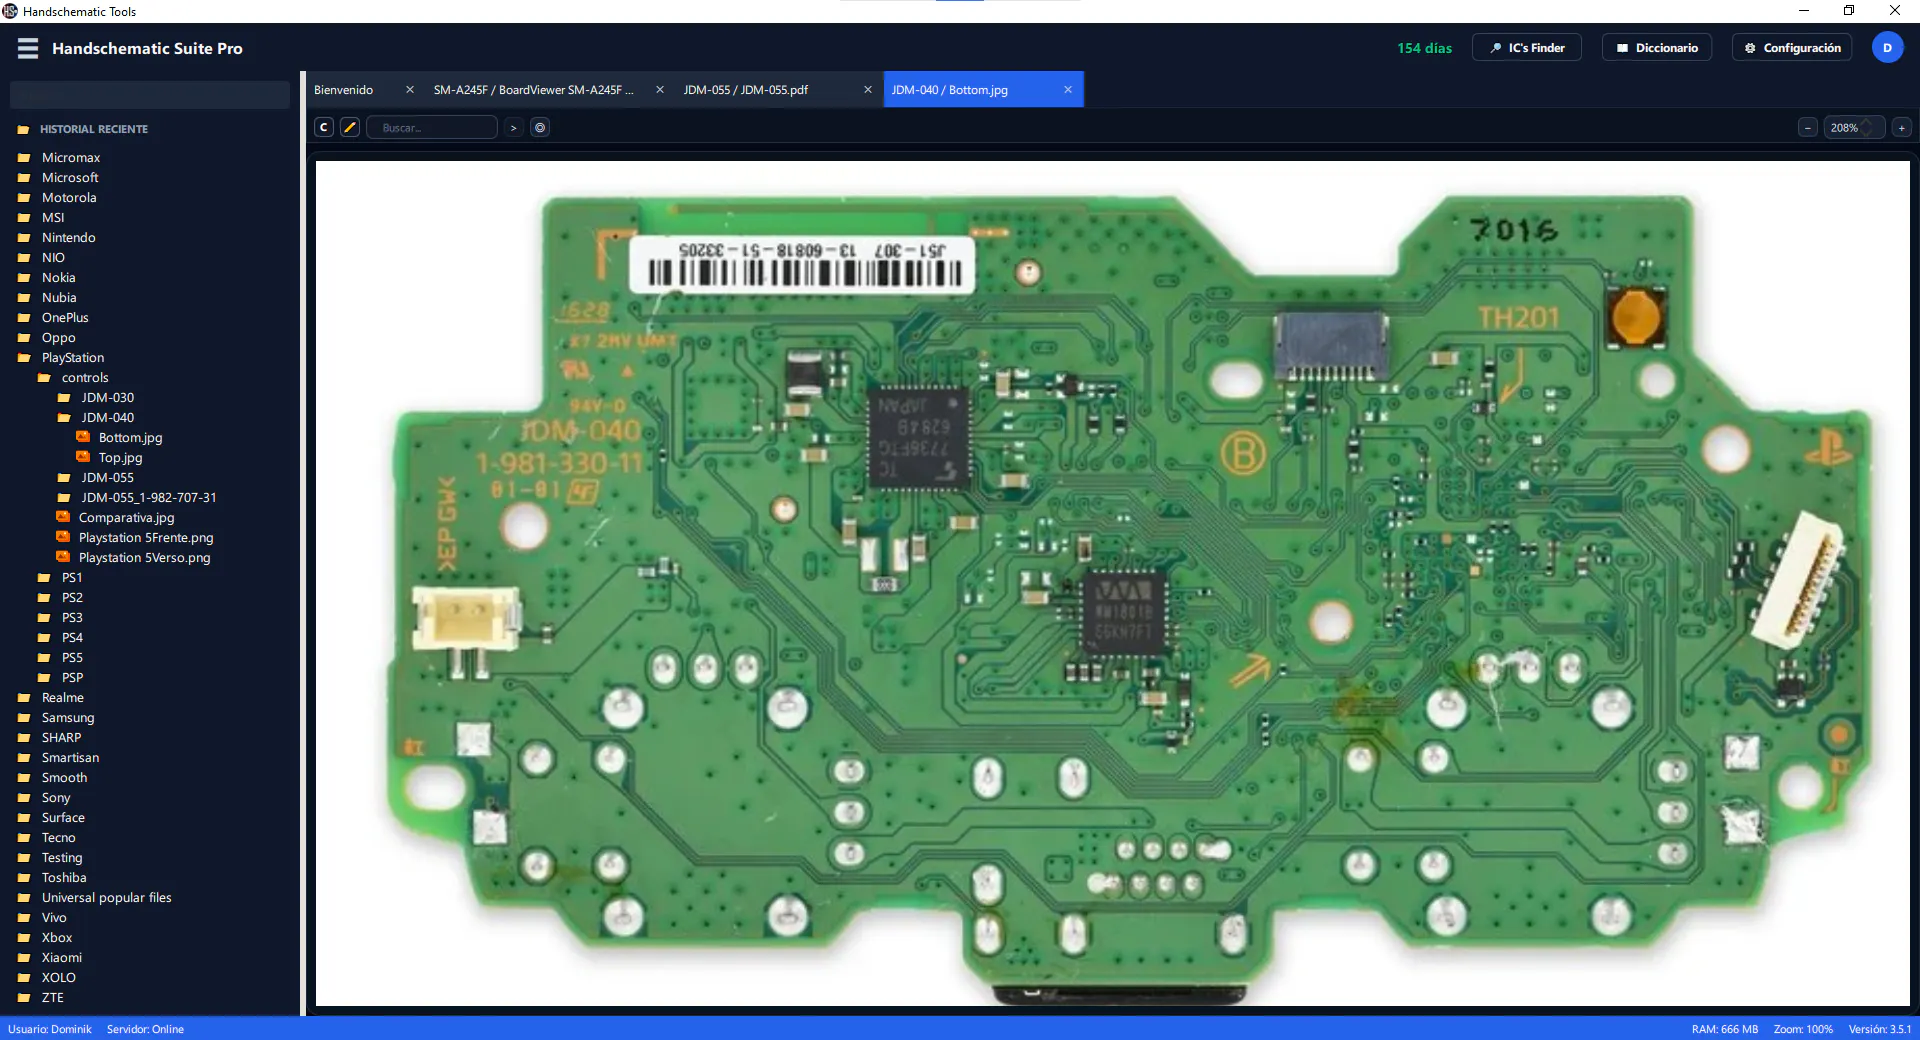This screenshot has height=1040, width=1920.
Task: Click the next search result arrow button
Action: tap(514, 127)
